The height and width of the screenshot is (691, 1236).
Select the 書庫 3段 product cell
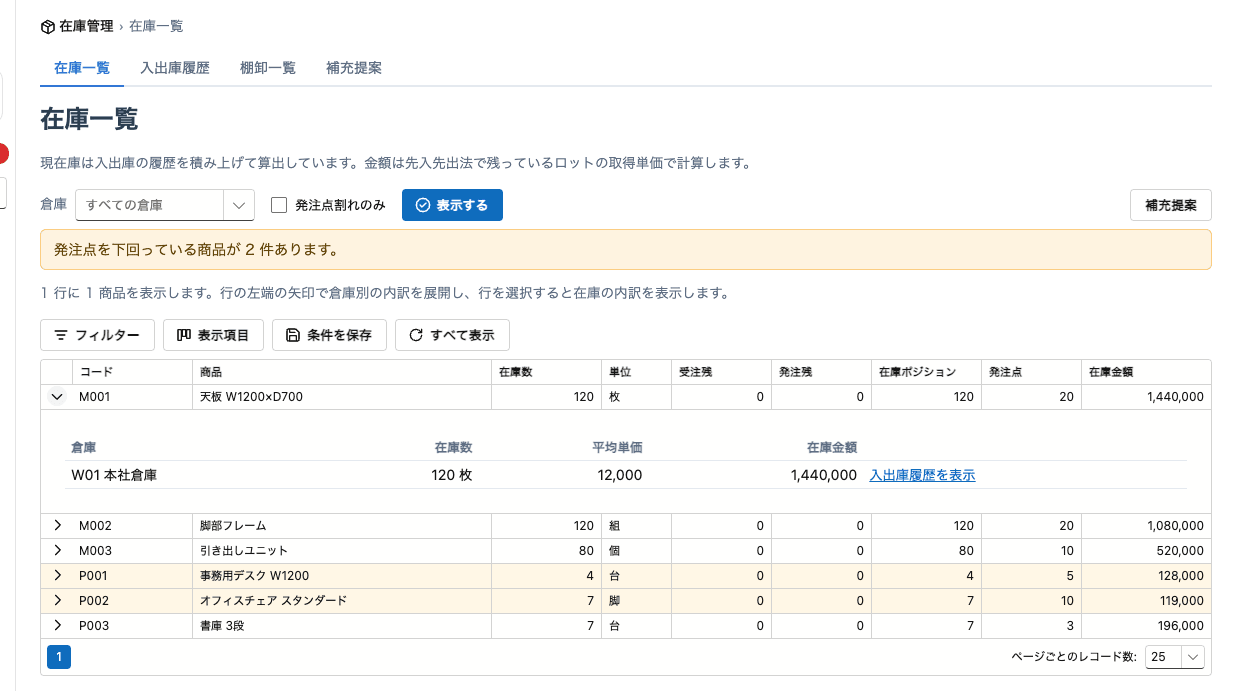tap(342, 626)
